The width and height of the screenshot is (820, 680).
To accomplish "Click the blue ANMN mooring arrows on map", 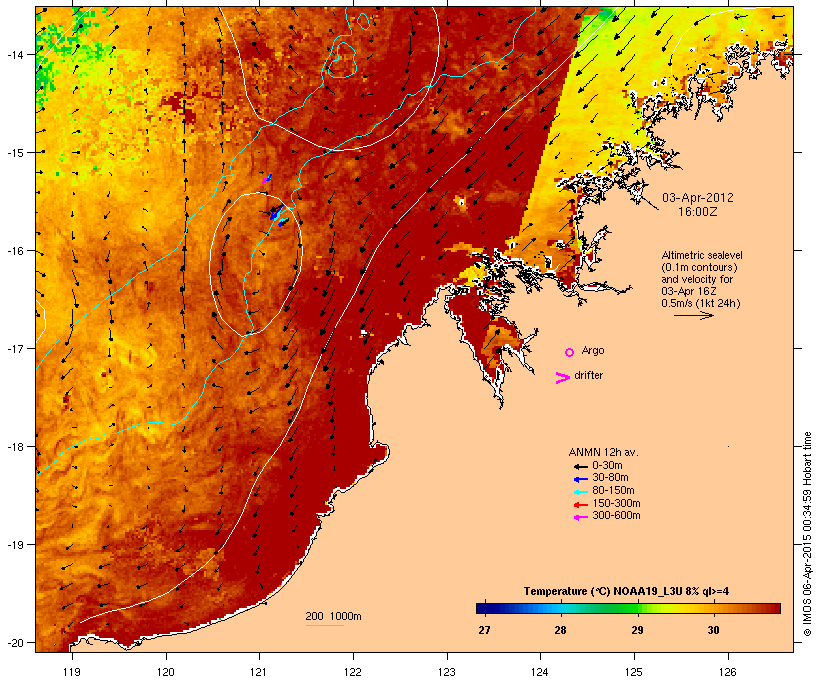I will tap(277, 215).
